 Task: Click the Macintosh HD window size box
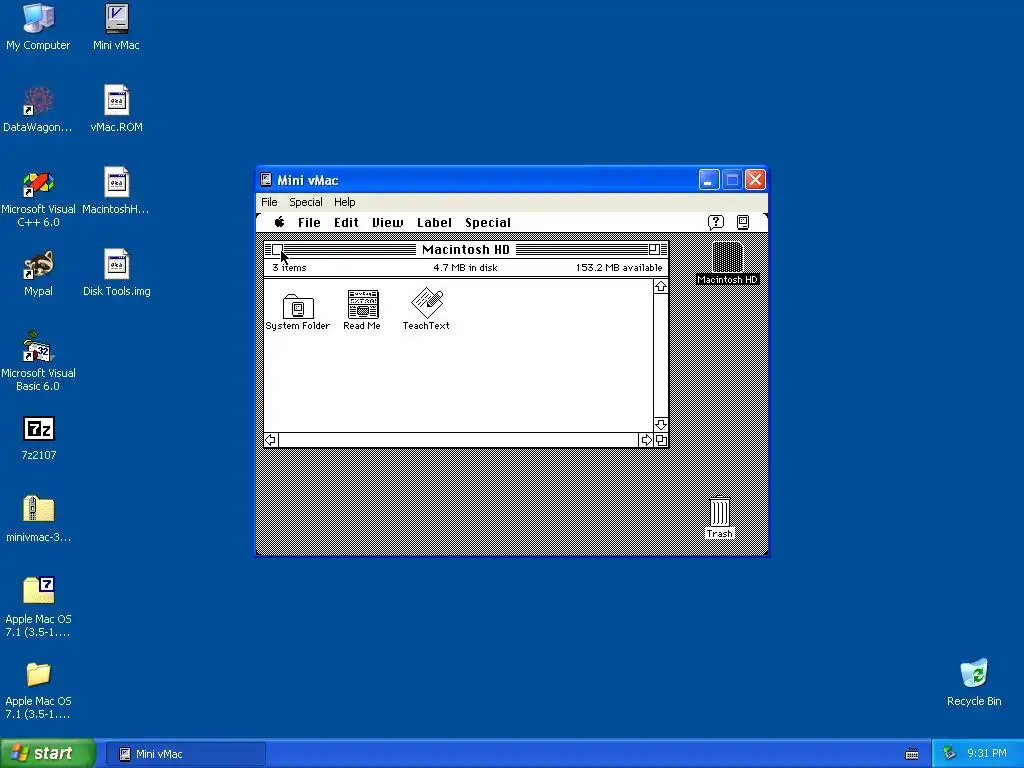pos(661,440)
